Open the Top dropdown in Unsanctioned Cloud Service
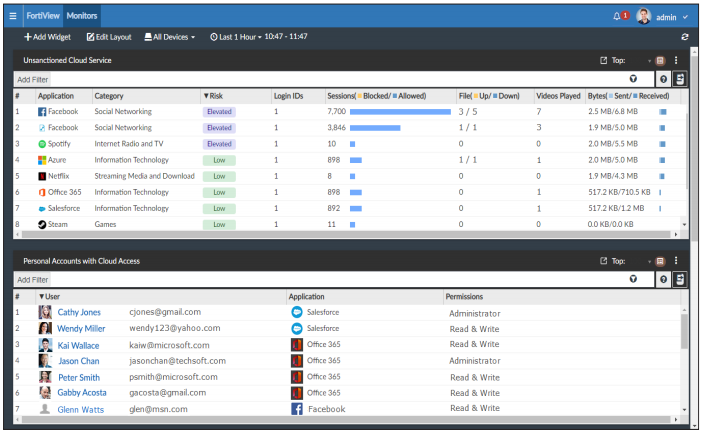This screenshot has height=433, width=702. (x=650, y=61)
